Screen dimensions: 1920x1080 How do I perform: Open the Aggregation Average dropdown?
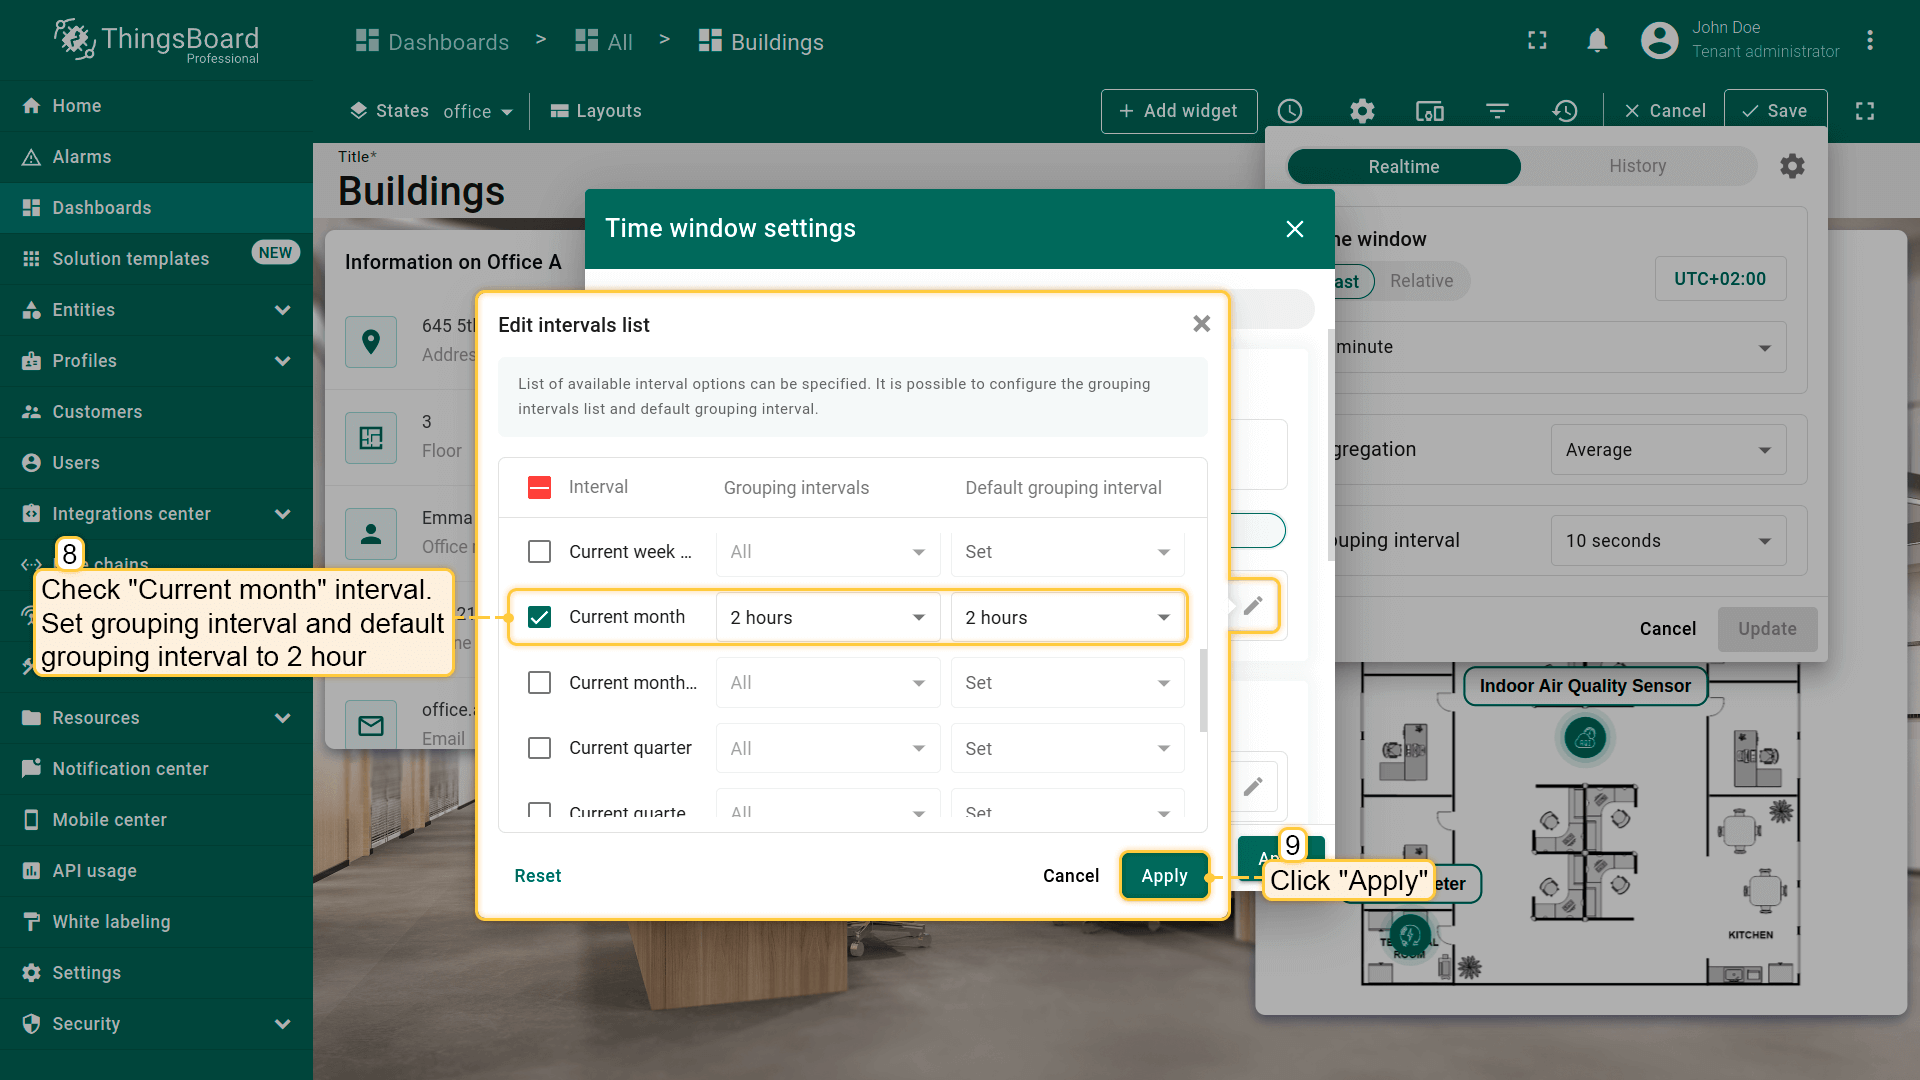pos(1667,450)
